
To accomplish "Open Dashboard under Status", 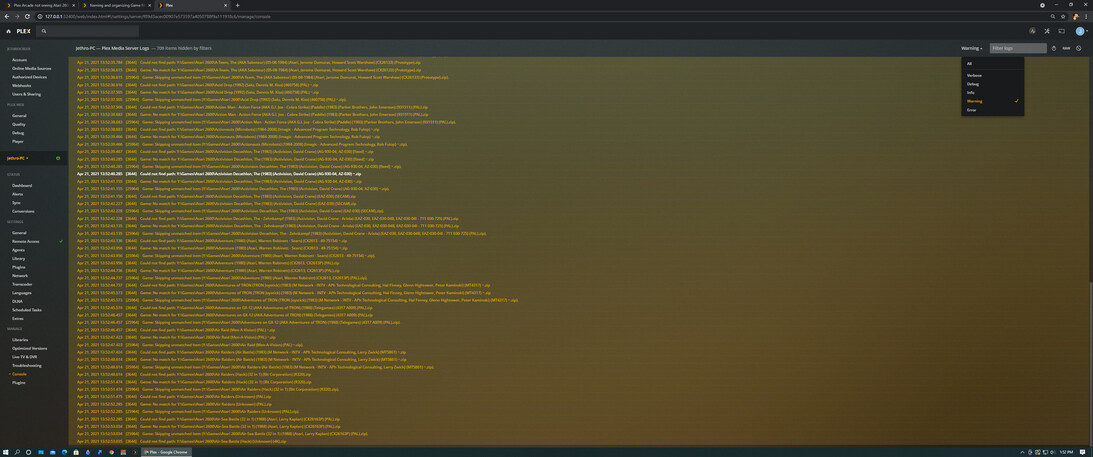I will (x=22, y=185).
